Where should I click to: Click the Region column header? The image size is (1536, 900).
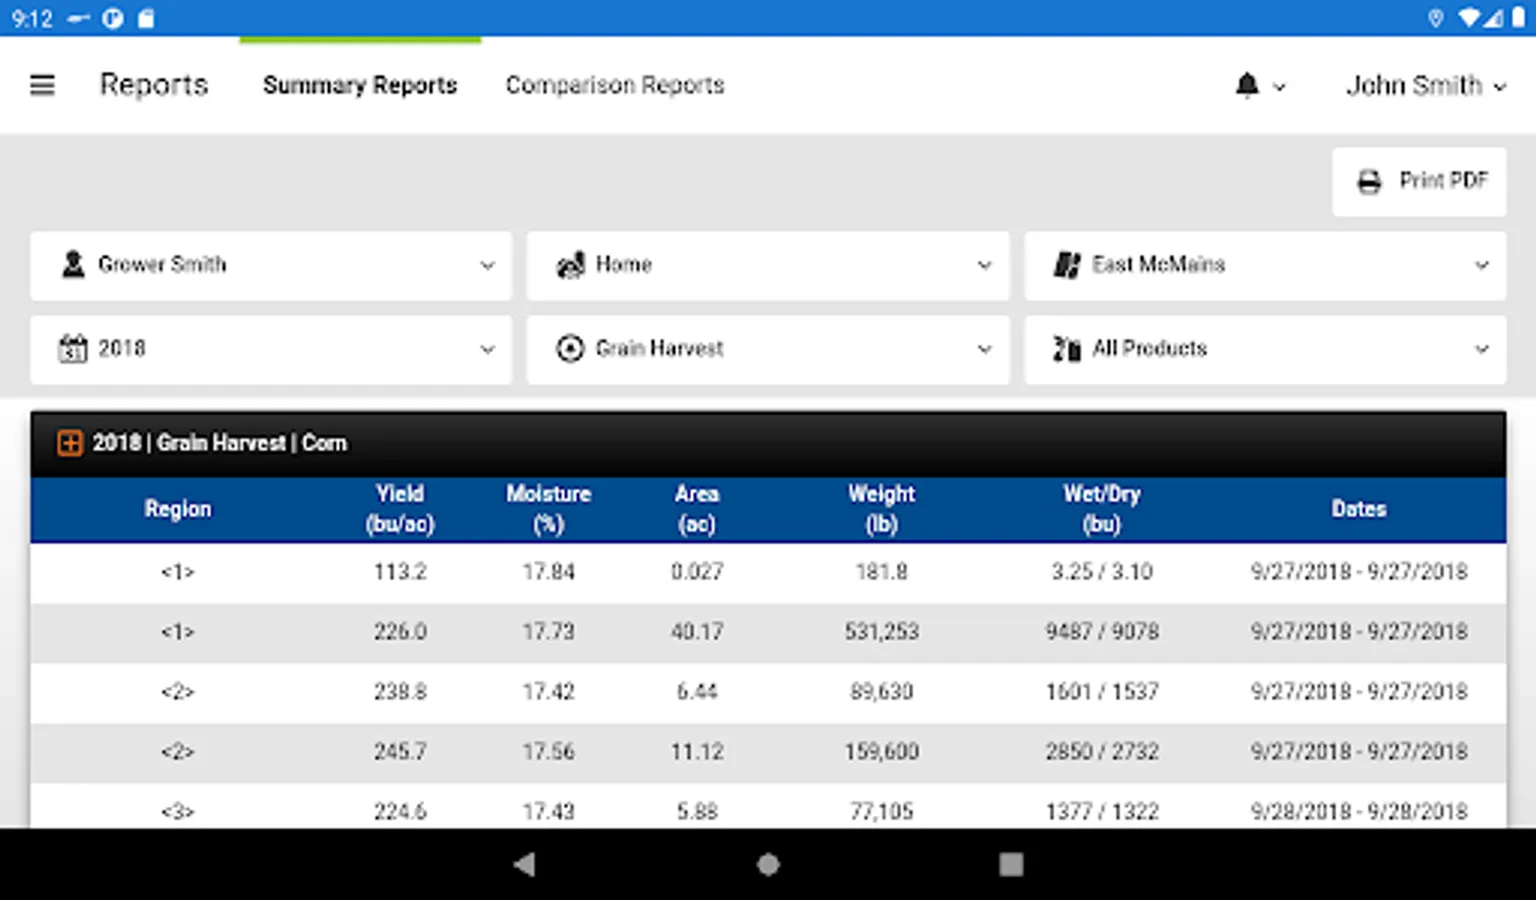click(178, 509)
